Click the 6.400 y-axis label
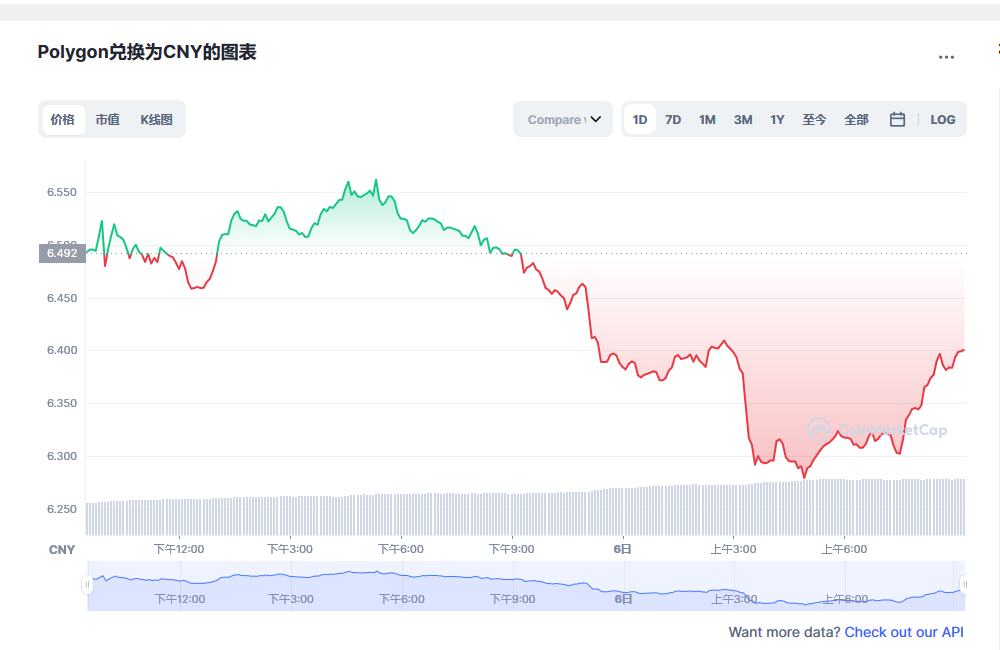Viewport: 1000px width, 650px height. (x=62, y=350)
